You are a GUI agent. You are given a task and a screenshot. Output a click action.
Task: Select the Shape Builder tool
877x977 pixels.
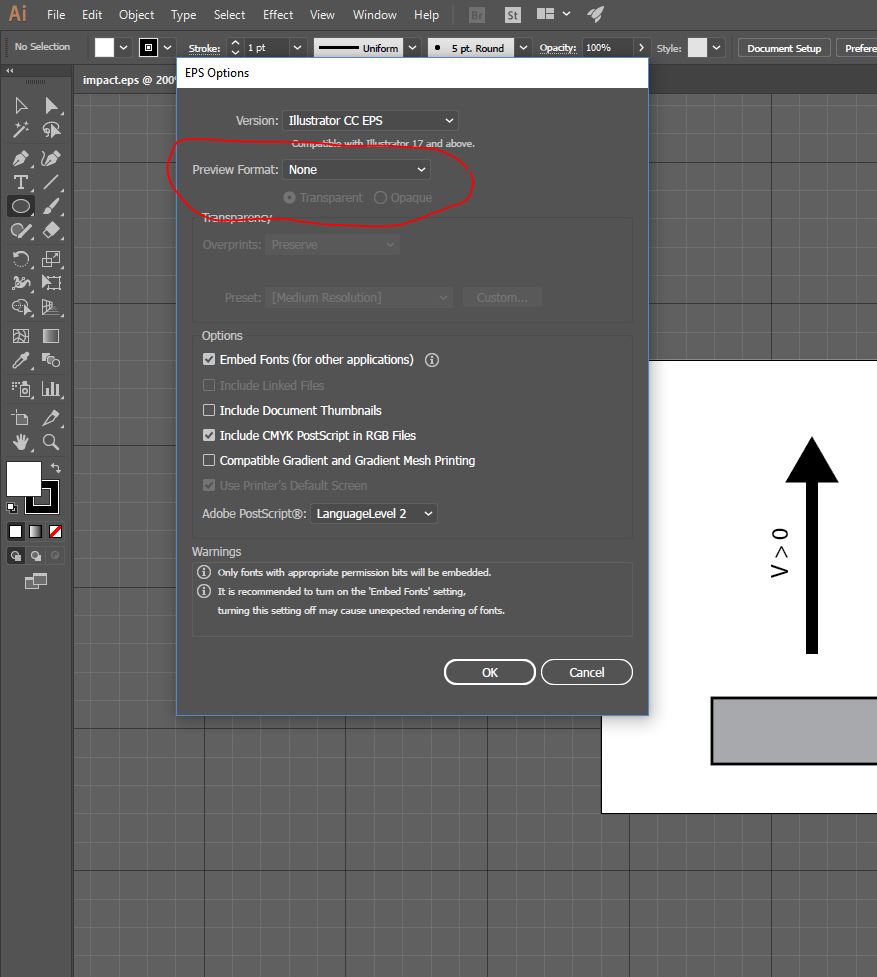[x=21, y=307]
